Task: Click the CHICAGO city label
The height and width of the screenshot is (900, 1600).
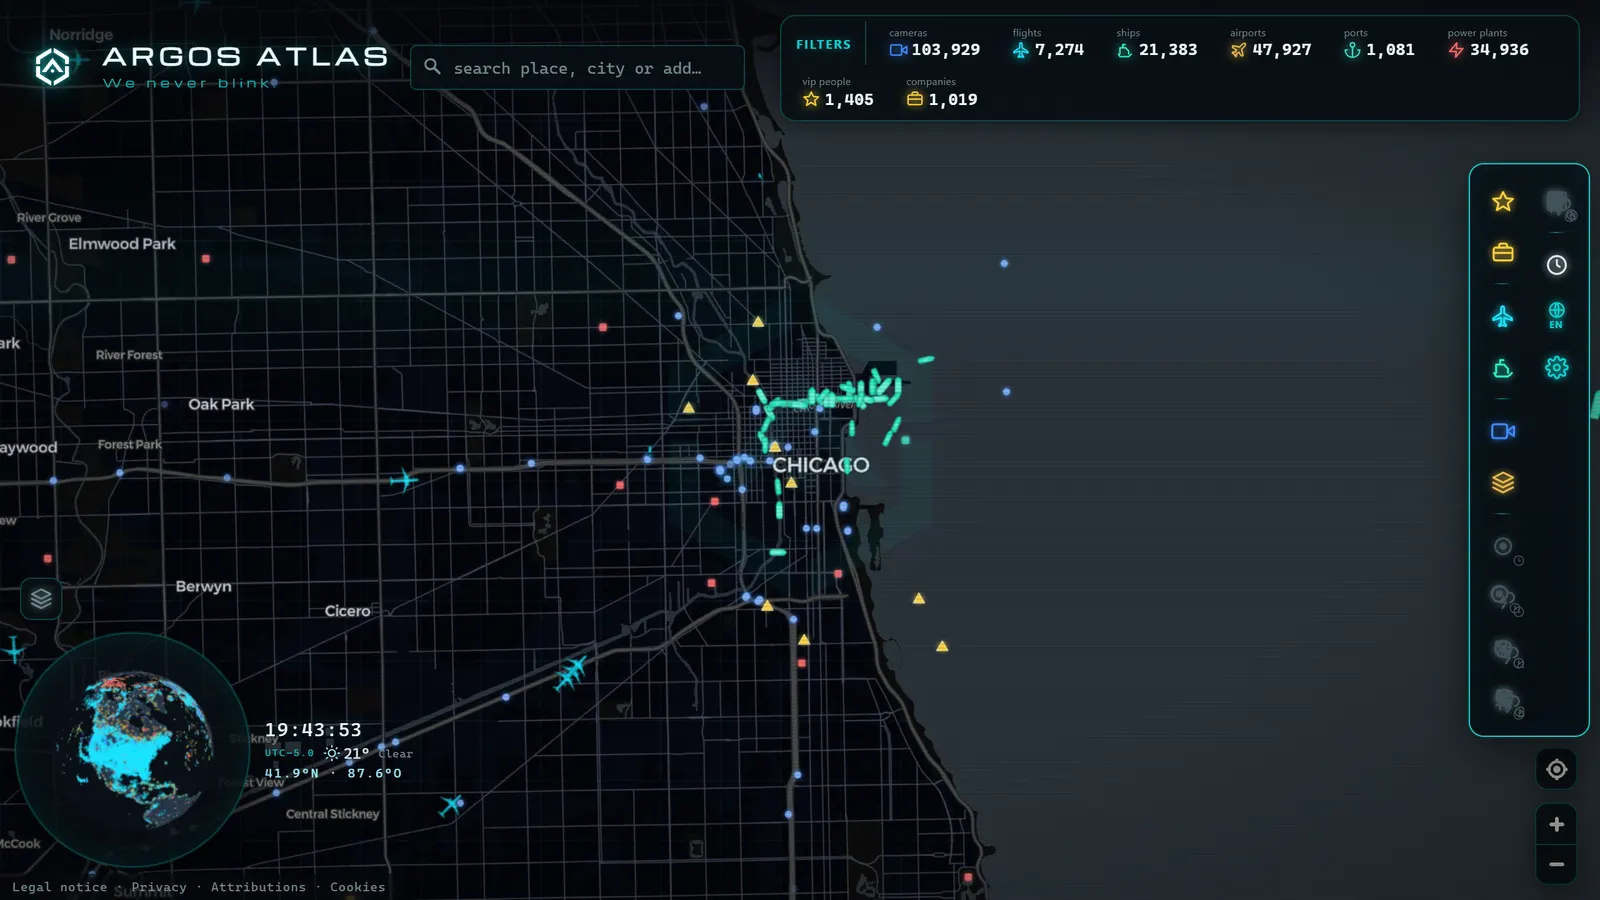Action: (820, 465)
